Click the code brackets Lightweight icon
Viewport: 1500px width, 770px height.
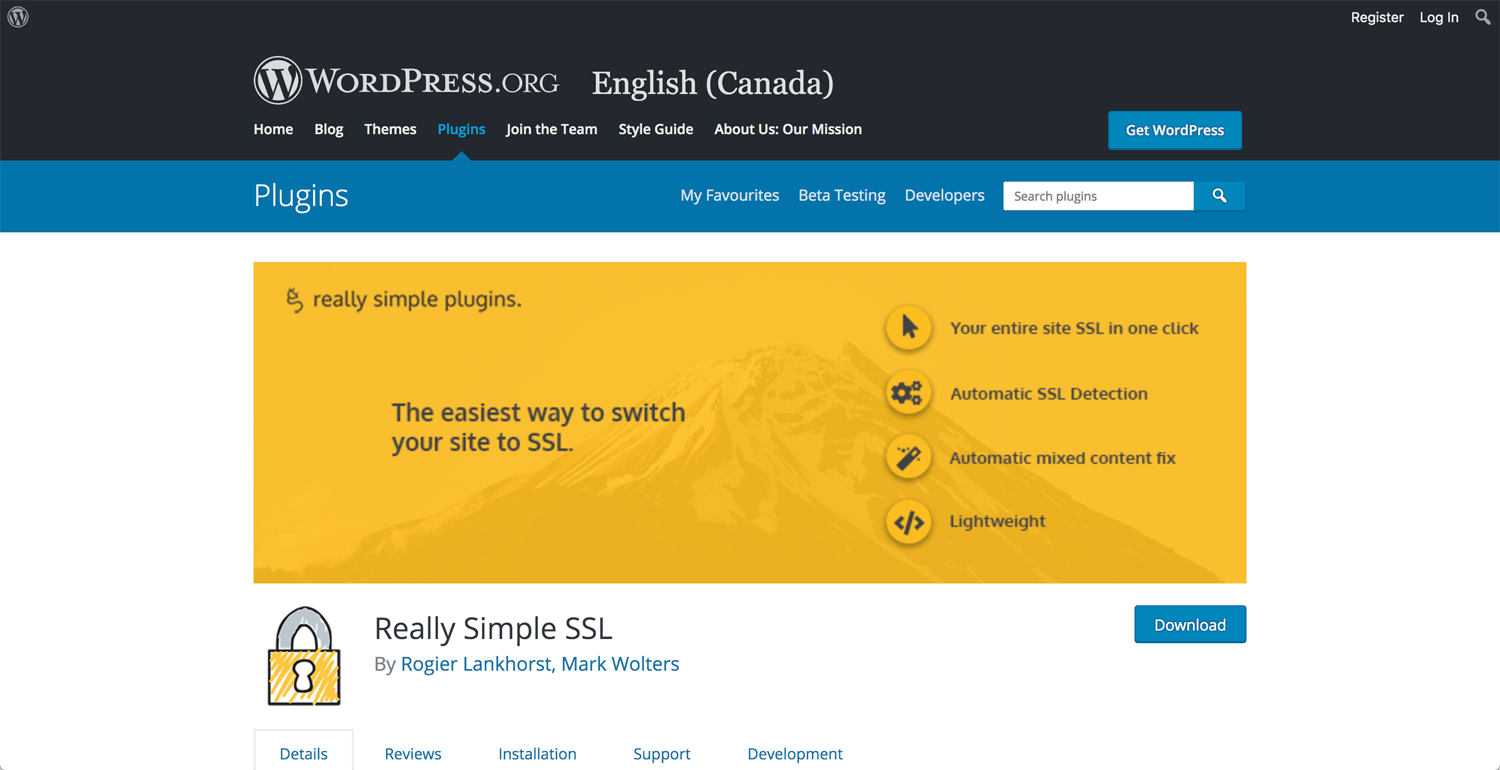pos(908,522)
